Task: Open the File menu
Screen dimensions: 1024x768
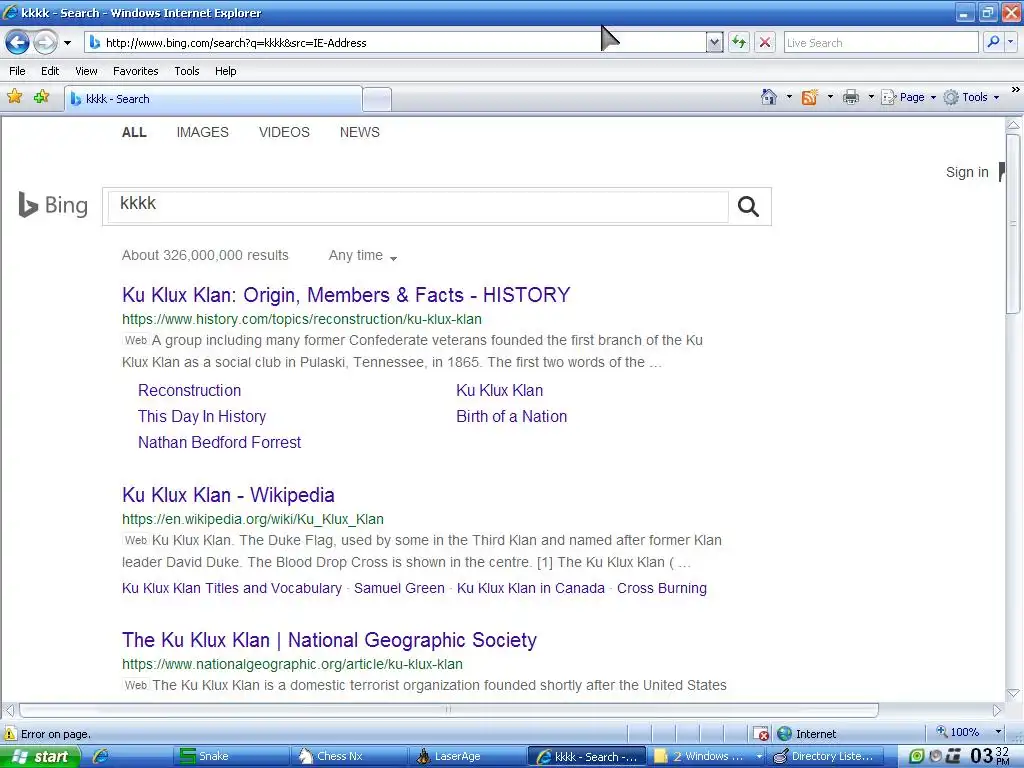Action: [x=18, y=71]
